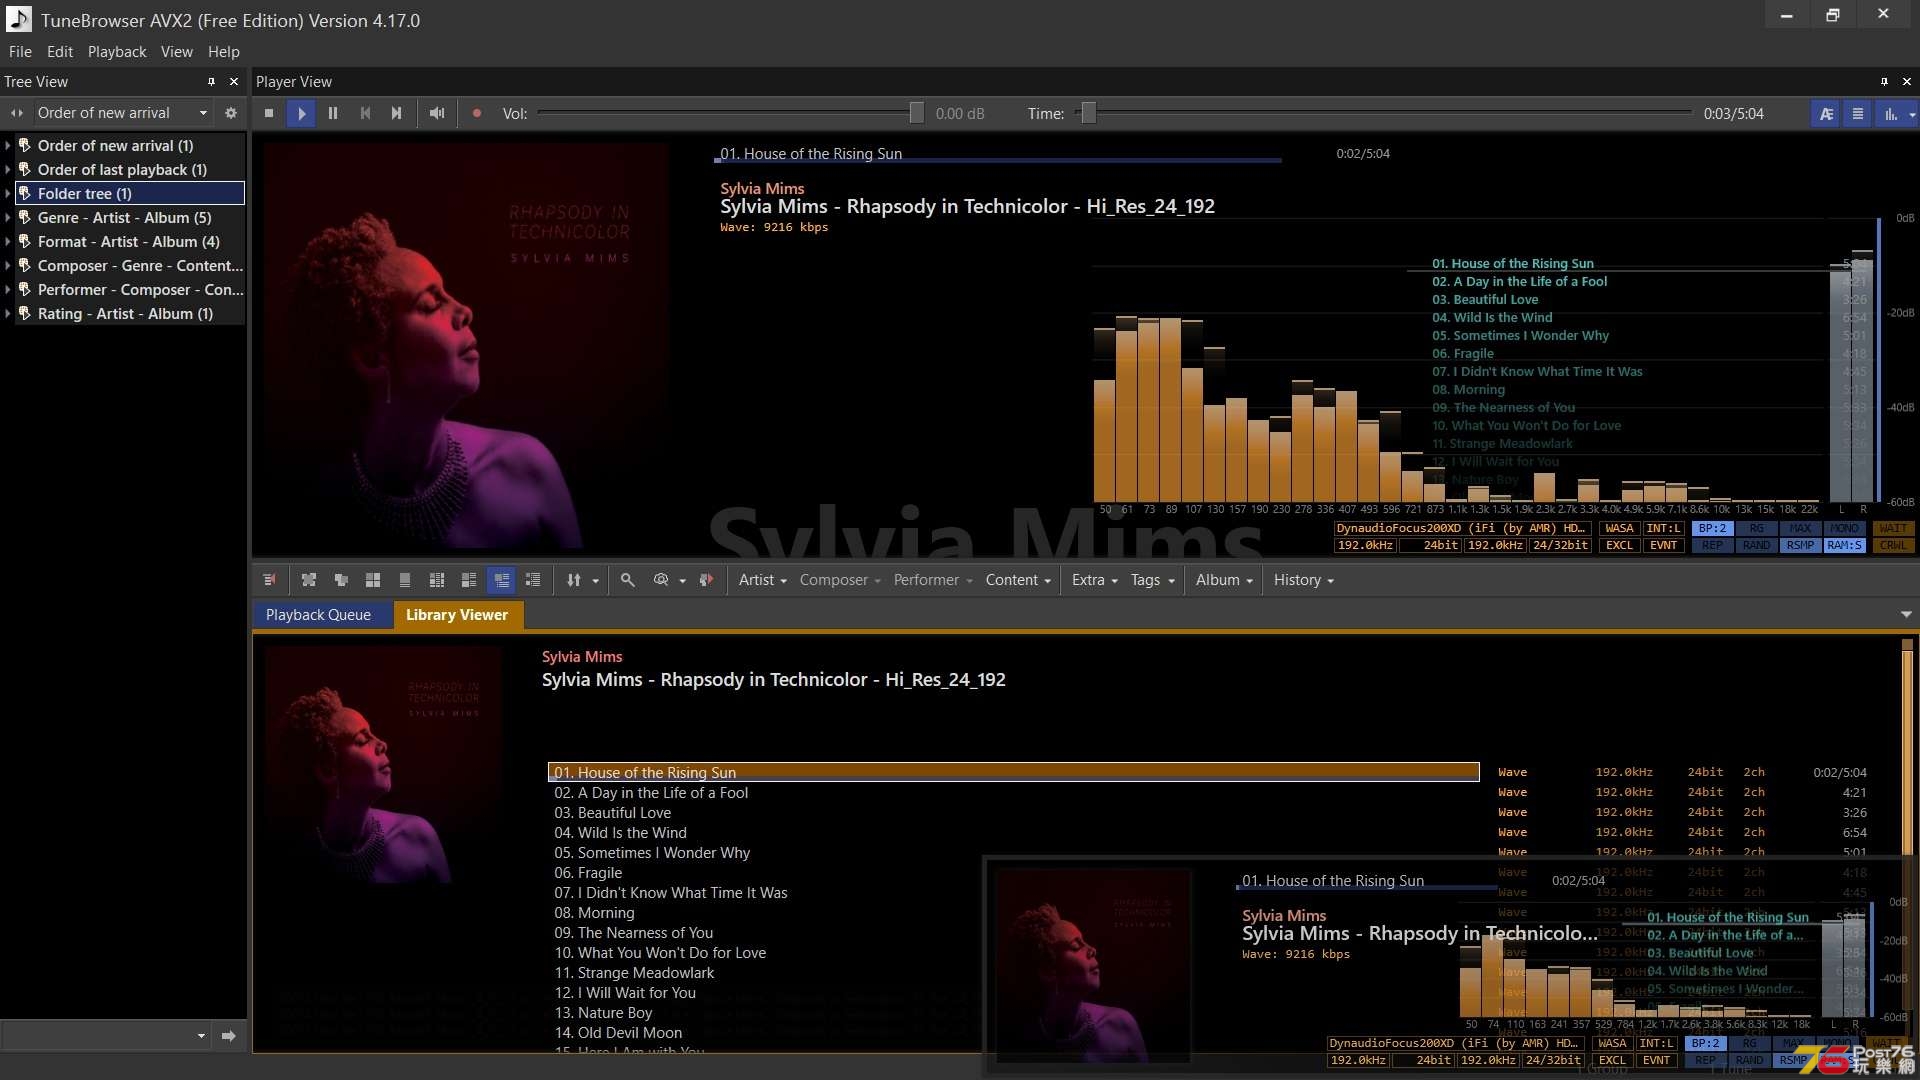1920x1080 pixels.
Task: Click the clear-list icon in library toolbar
Action: [x=270, y=580]
